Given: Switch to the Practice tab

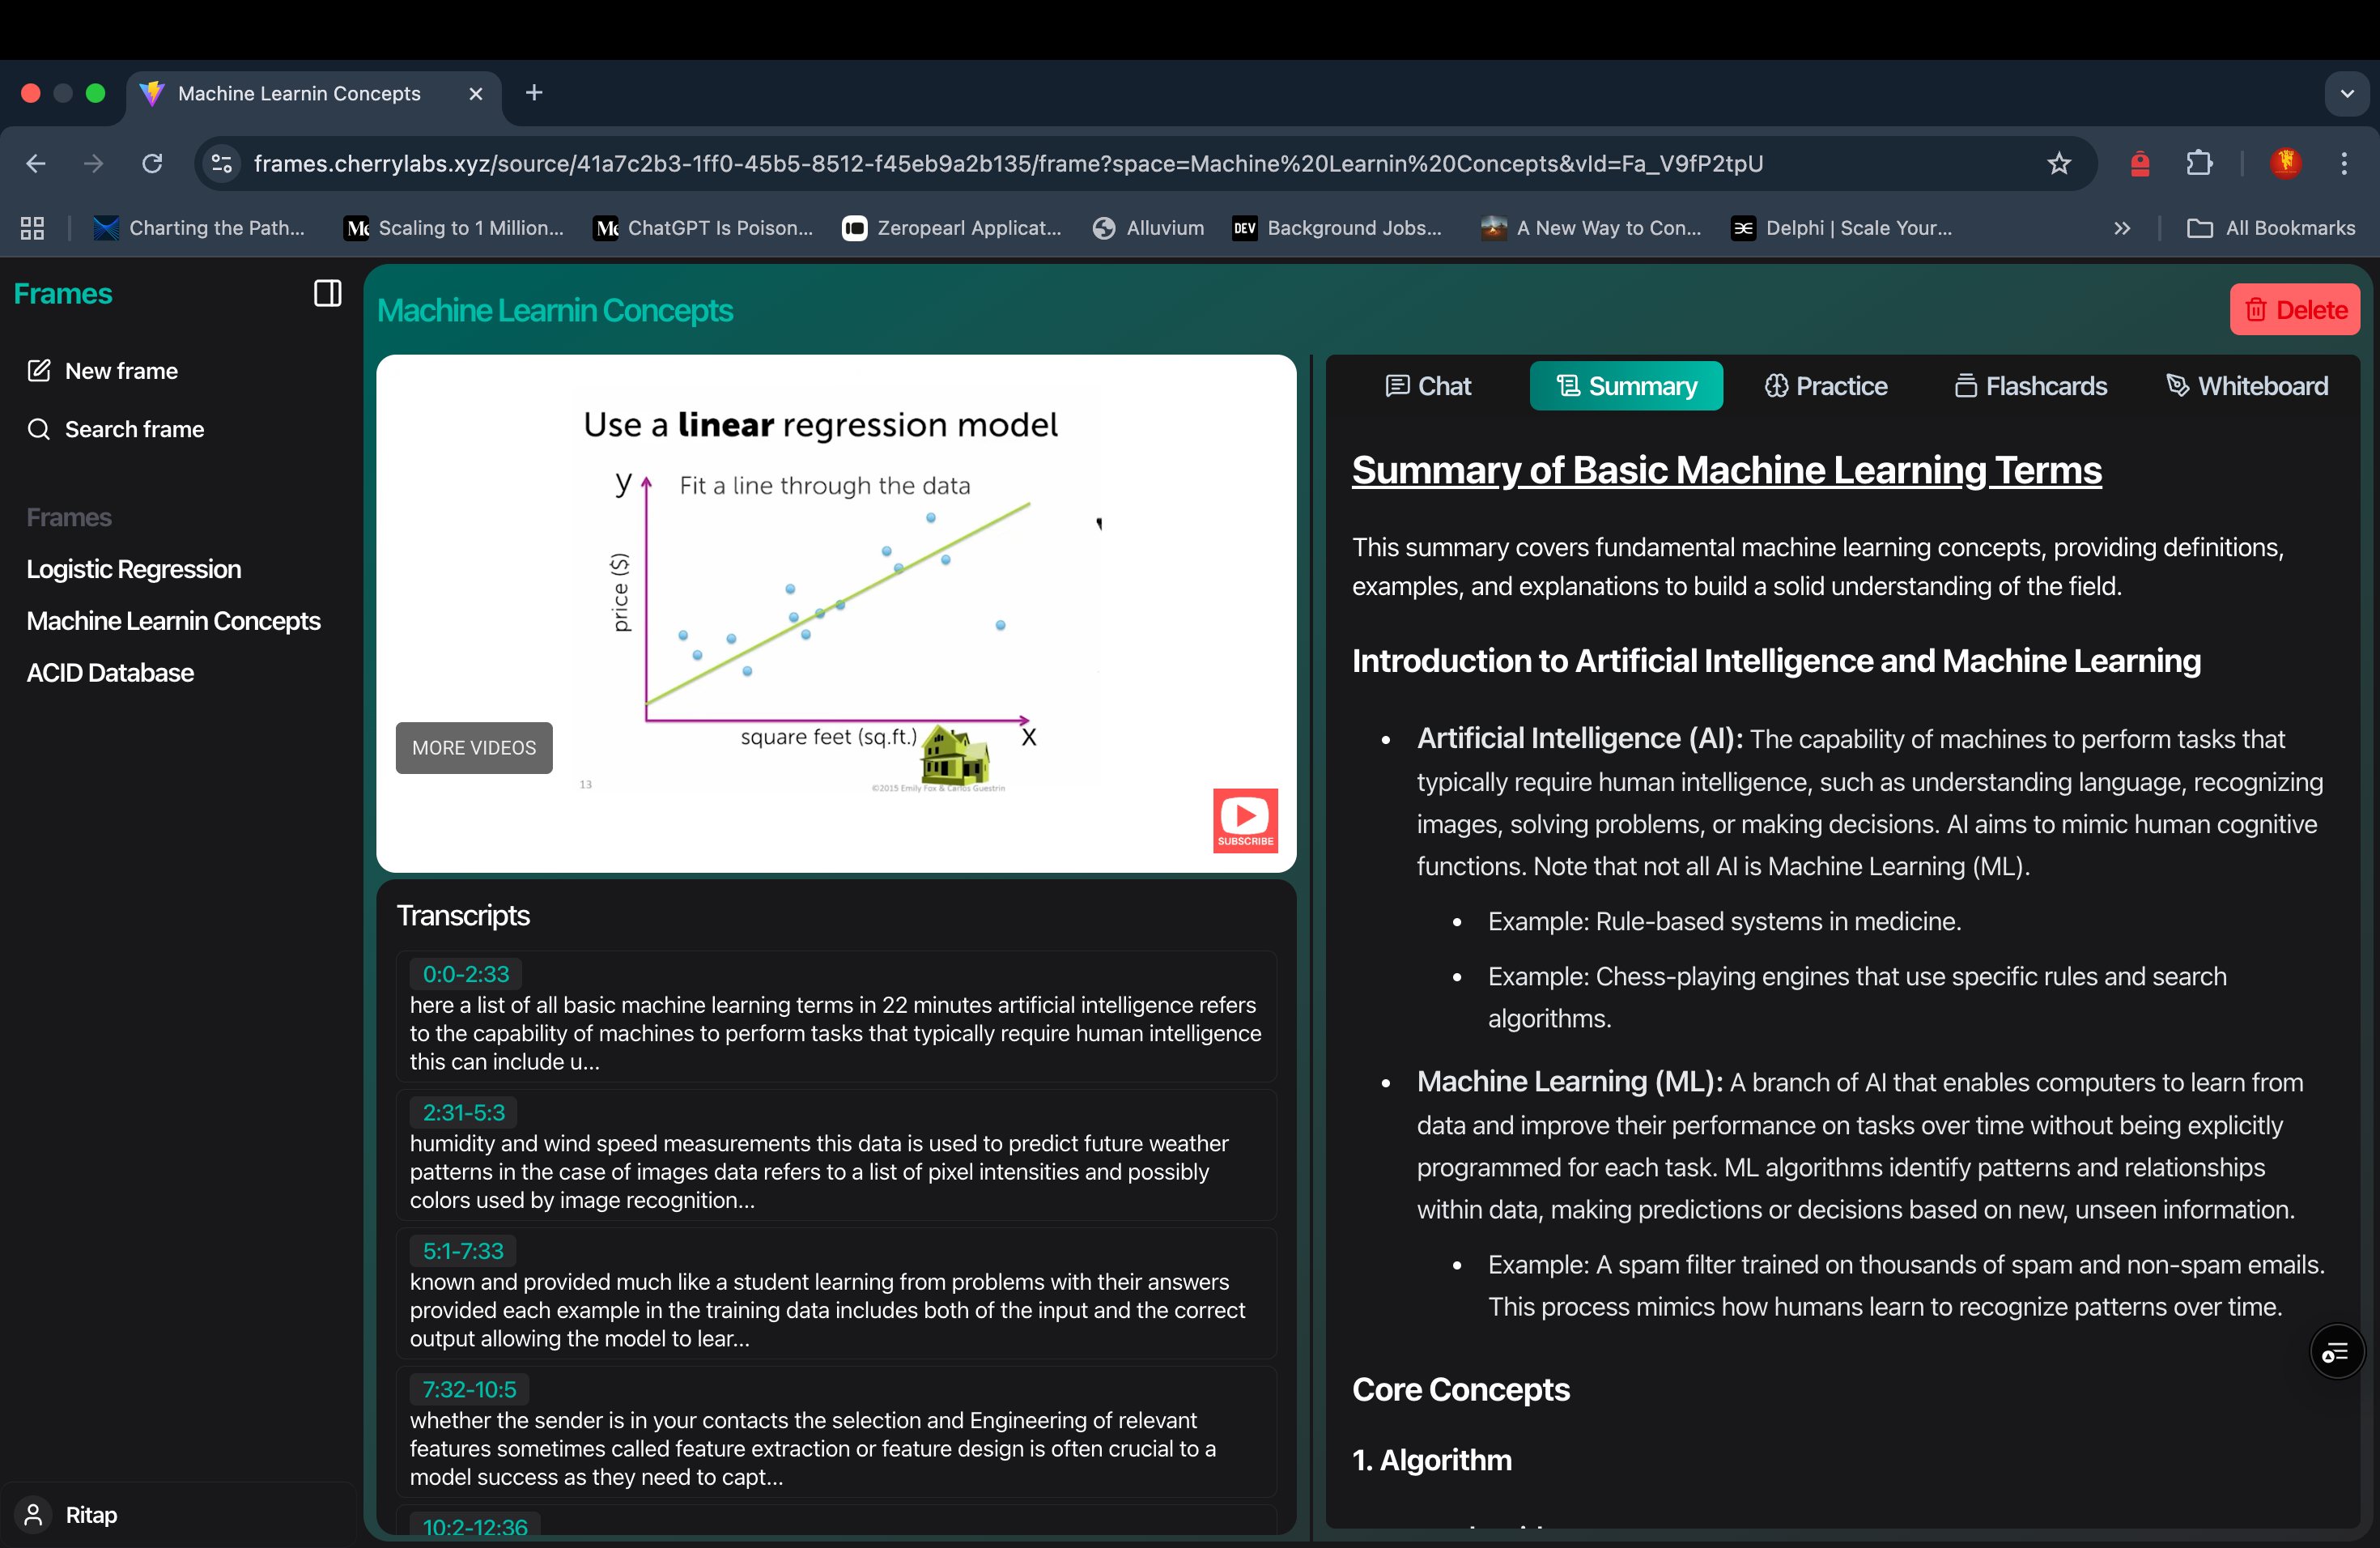Looking at the screenshot, I should (1825, 386).
